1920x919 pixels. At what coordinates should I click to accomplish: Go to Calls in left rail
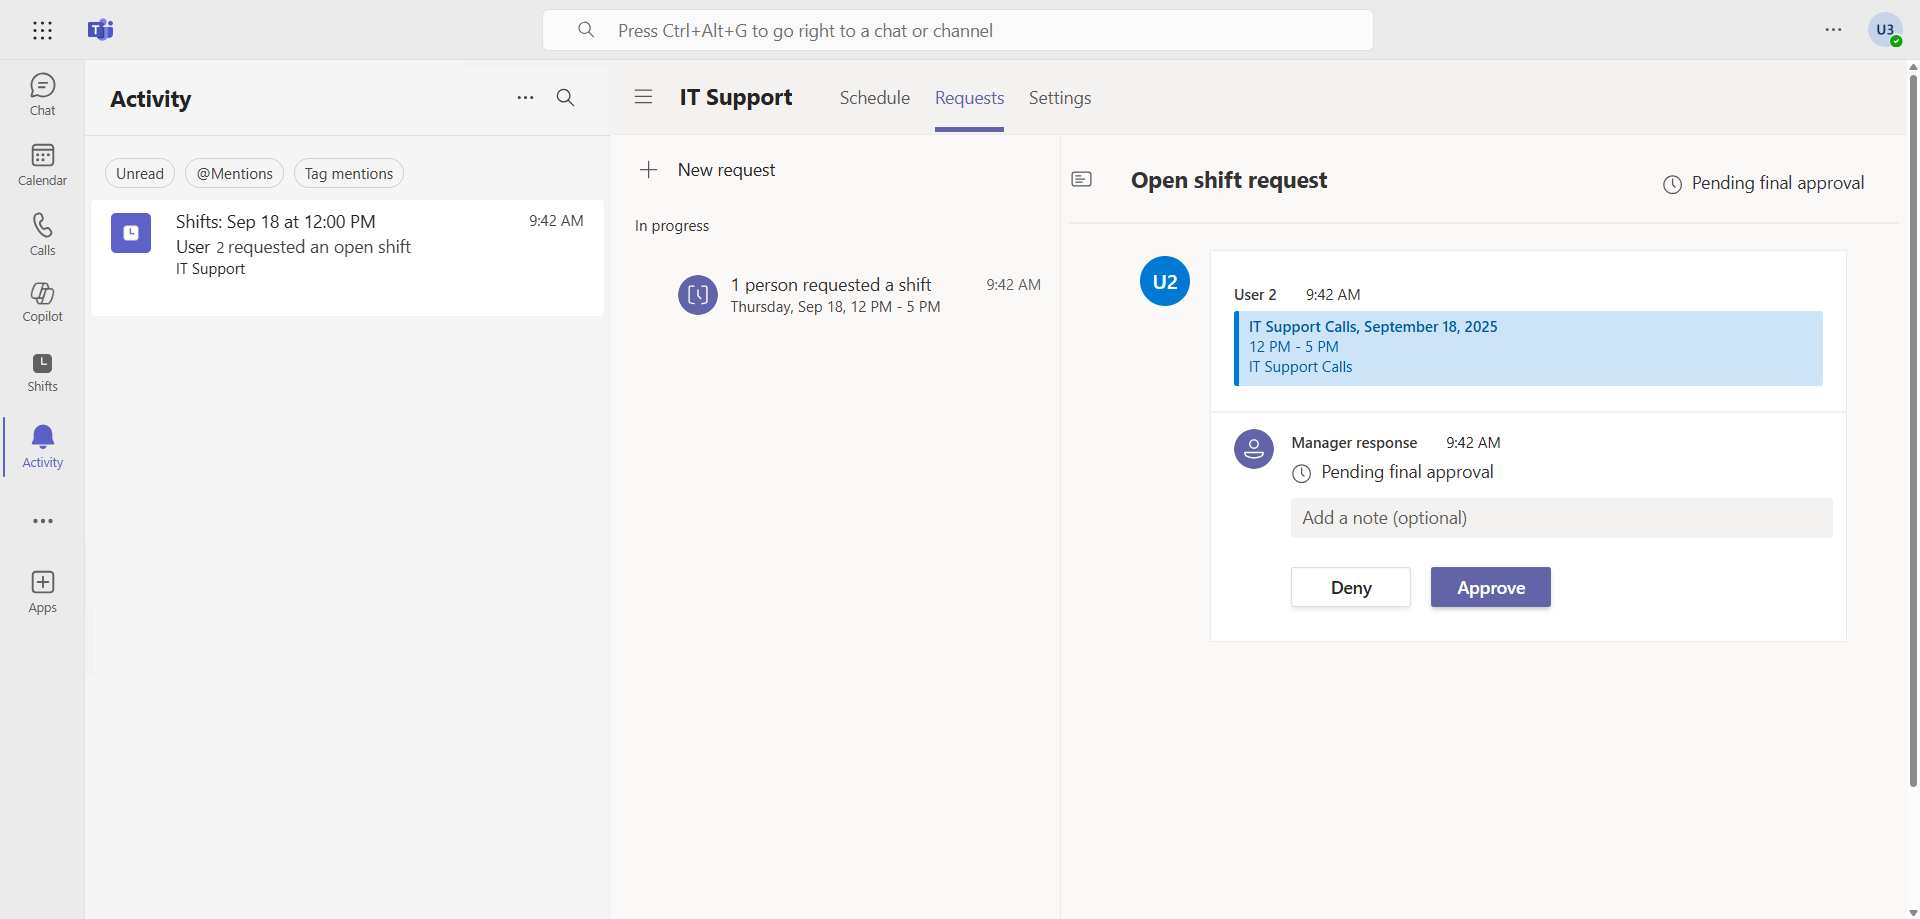42,234
